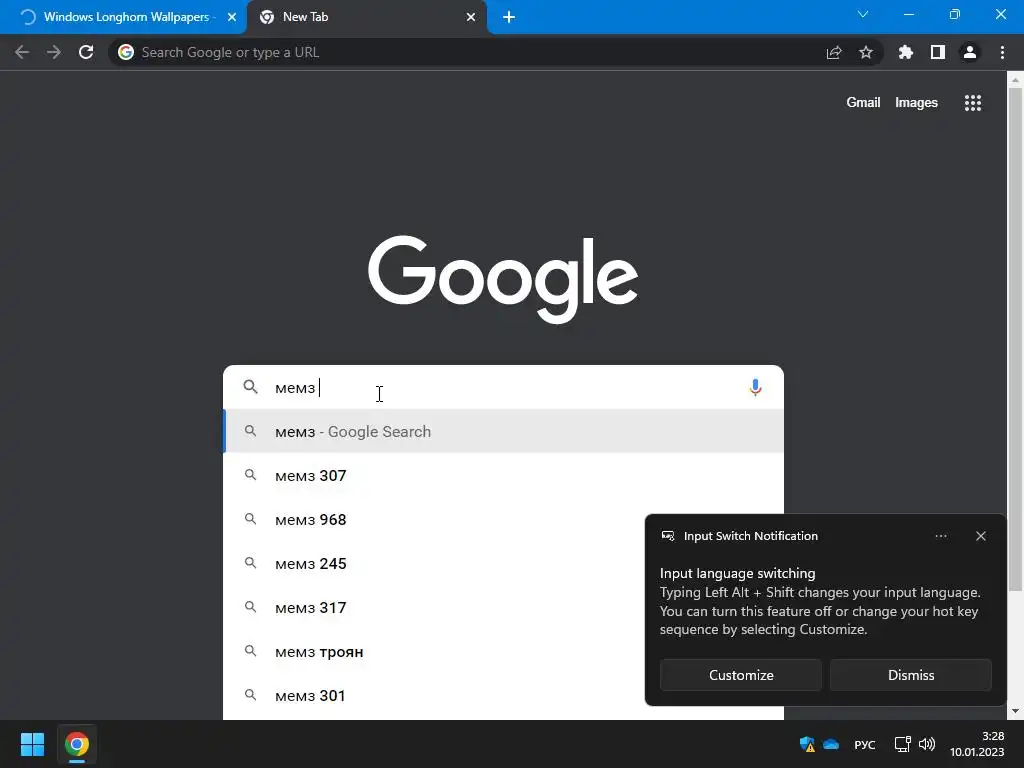This screenshot has width=1024, height=768.
Task: Expand the tab search chevron
Action: point(863,14)
